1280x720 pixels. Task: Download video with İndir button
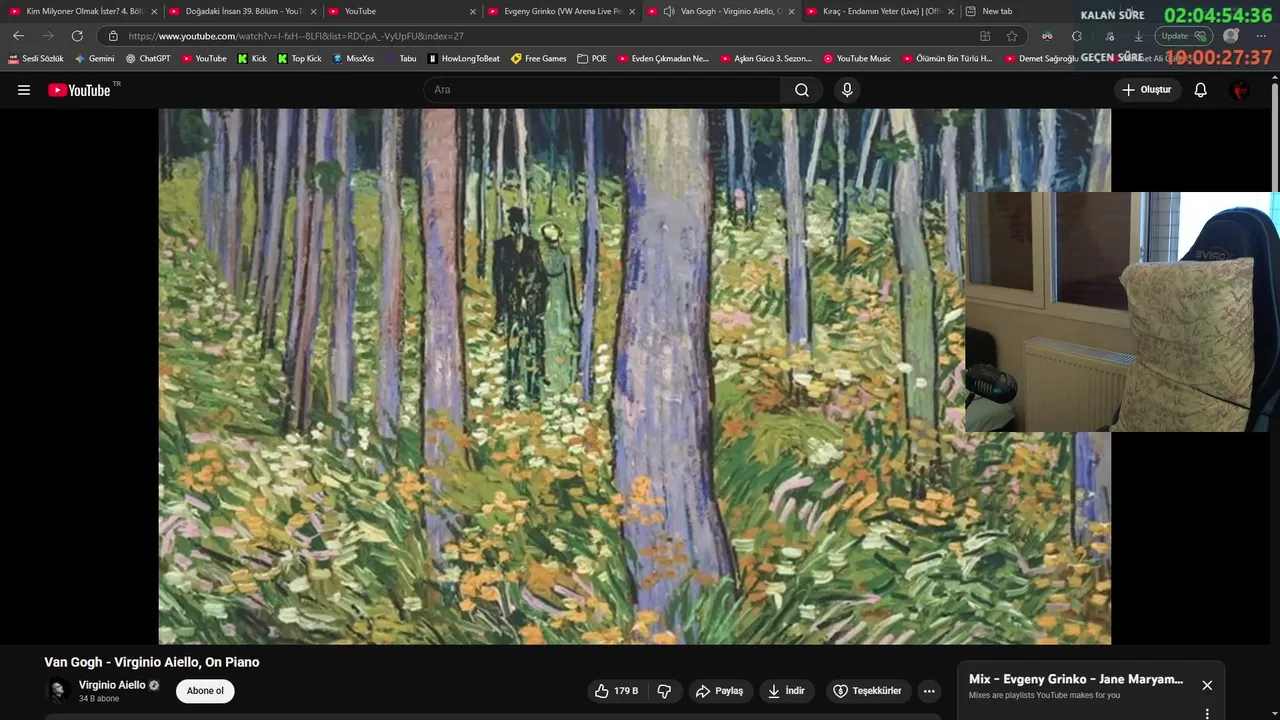pyautogui.click(x=786, y=691)
